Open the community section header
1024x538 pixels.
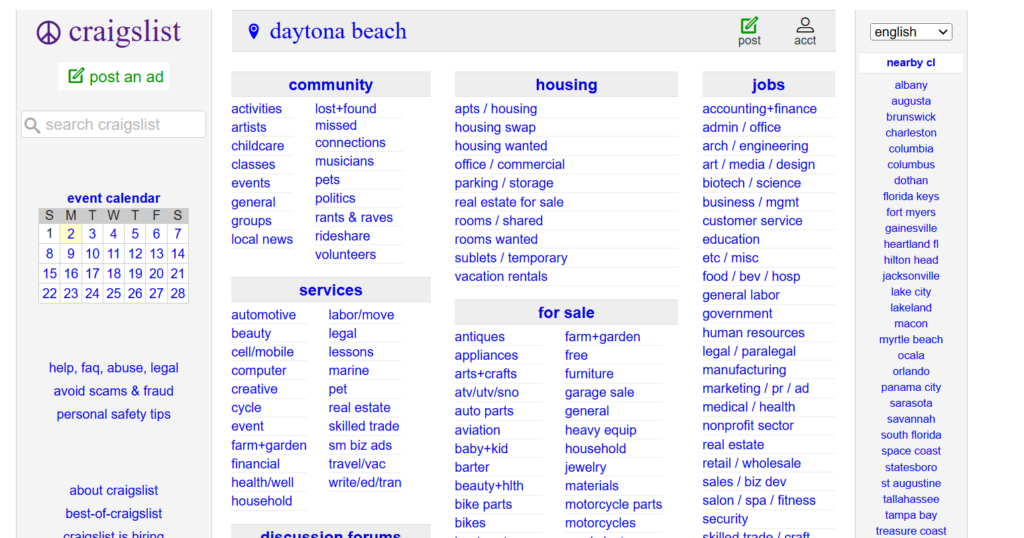[330, 85]
